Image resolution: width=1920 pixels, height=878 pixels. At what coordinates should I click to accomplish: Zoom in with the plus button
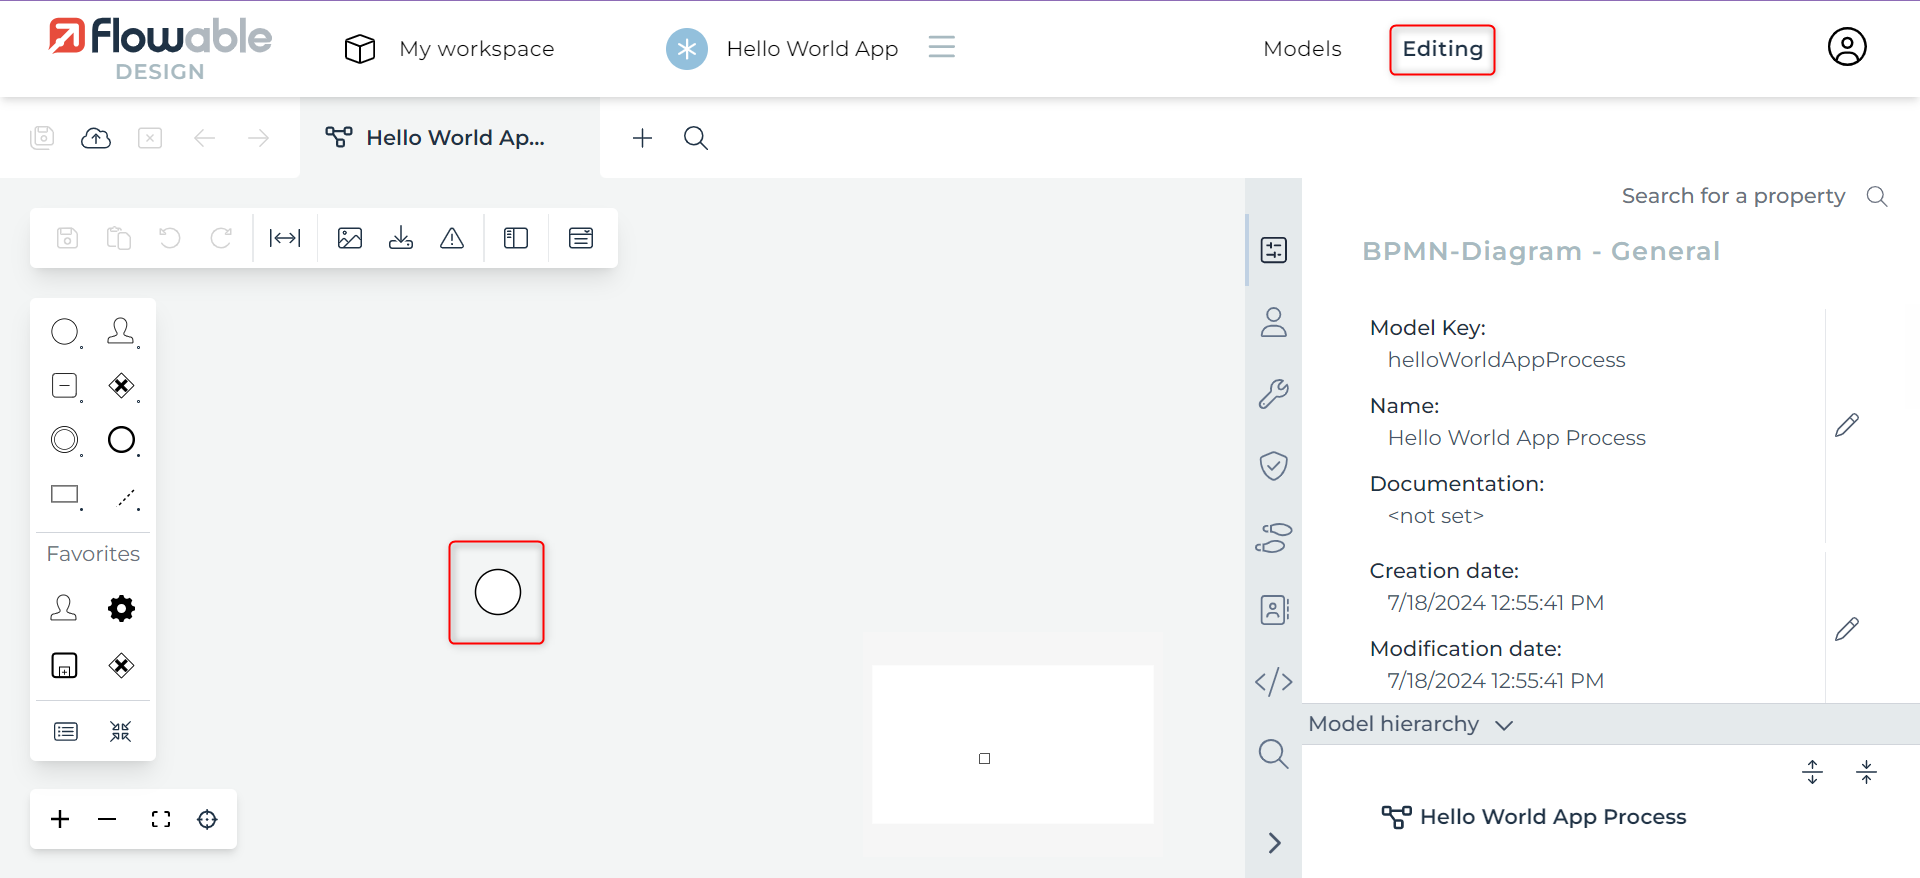(x=60, y=819)
